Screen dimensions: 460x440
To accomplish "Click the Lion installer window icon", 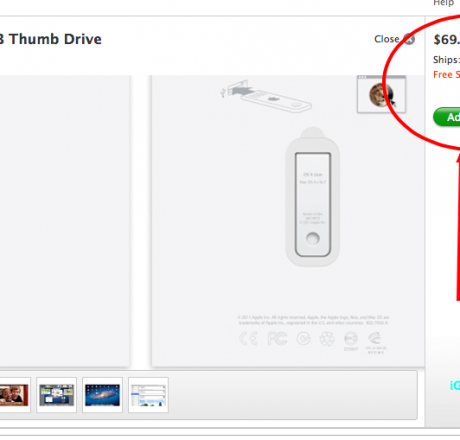I will pos(381,94).
